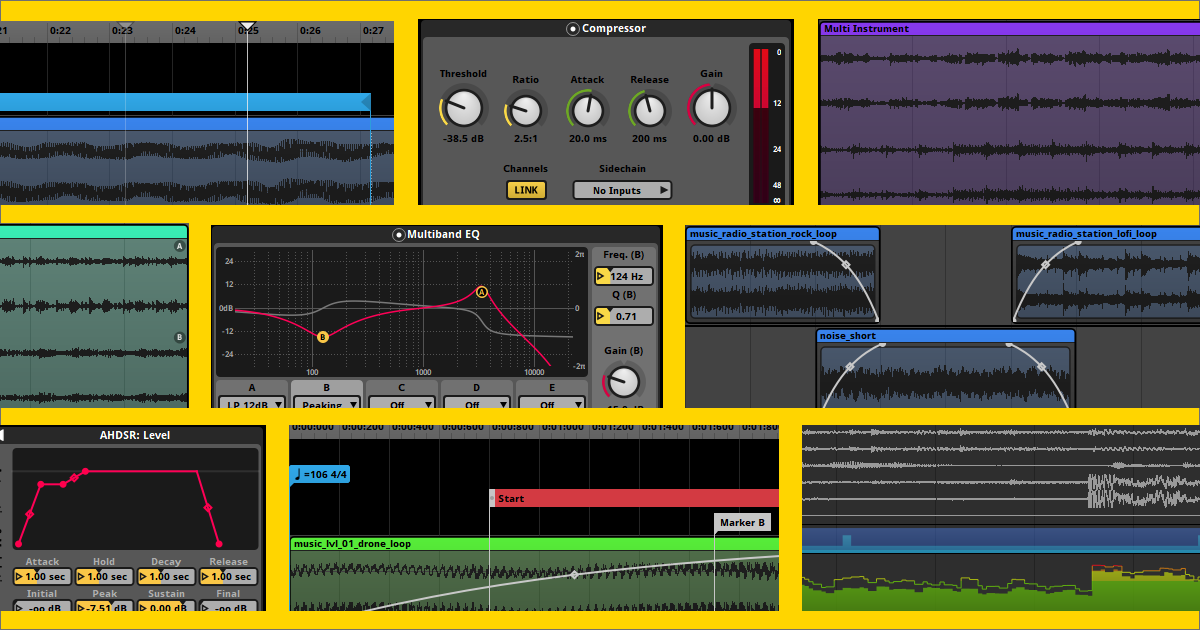Click the fade curve handle on drone loop
Image resolution: width=1200 pixels, height=630 pixels.
tap(574, 575)
